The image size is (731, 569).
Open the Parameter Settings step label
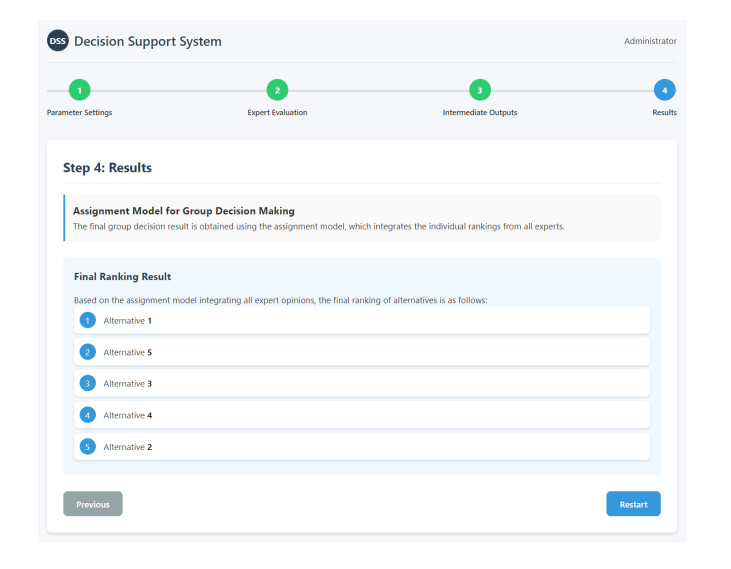click(x=80, y=112)
